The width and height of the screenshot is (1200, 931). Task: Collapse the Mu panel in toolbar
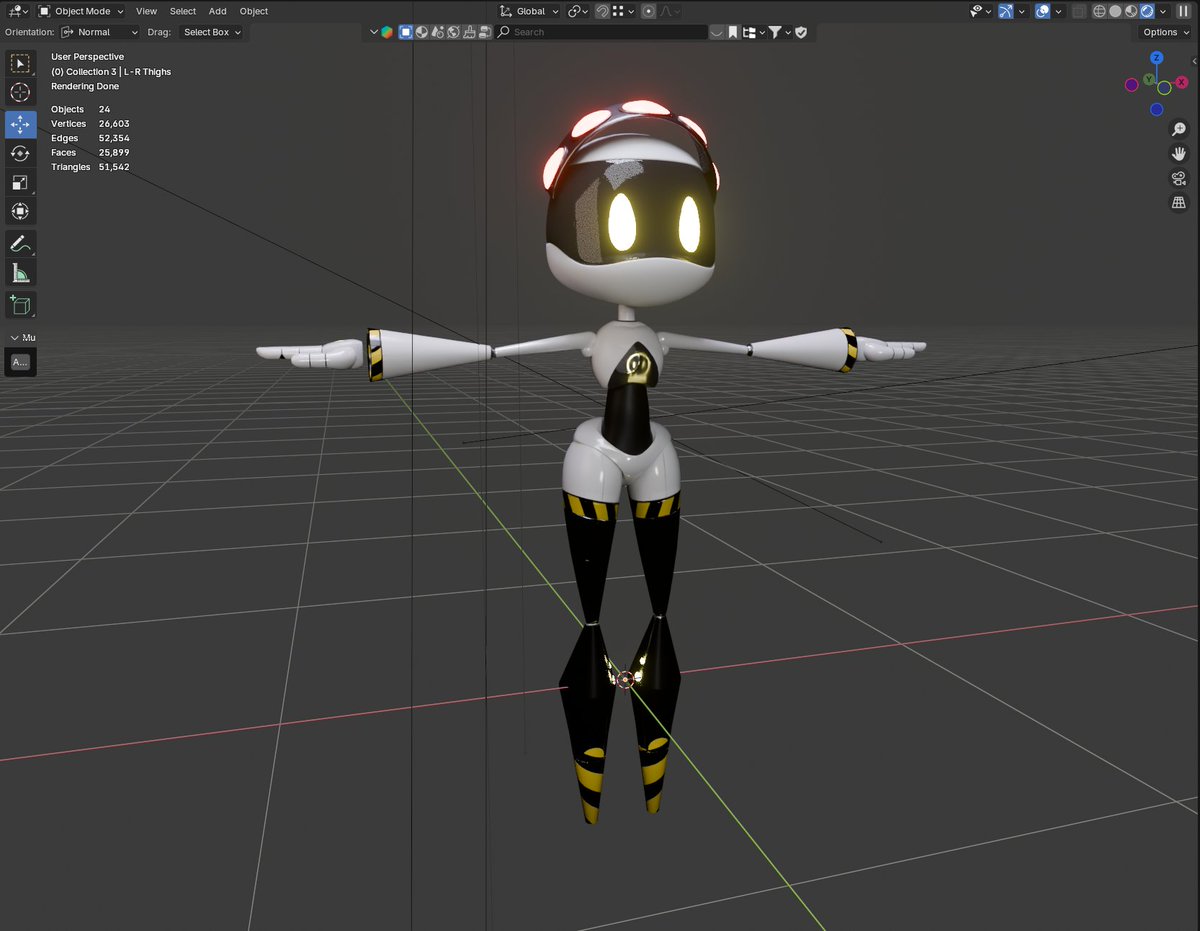tap(15, 337)
